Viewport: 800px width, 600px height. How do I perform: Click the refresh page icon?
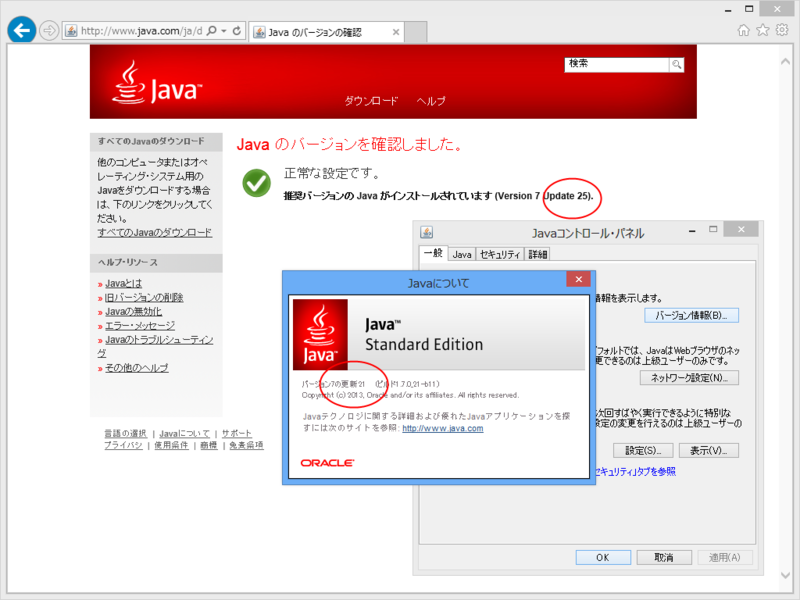pos(237,31)
